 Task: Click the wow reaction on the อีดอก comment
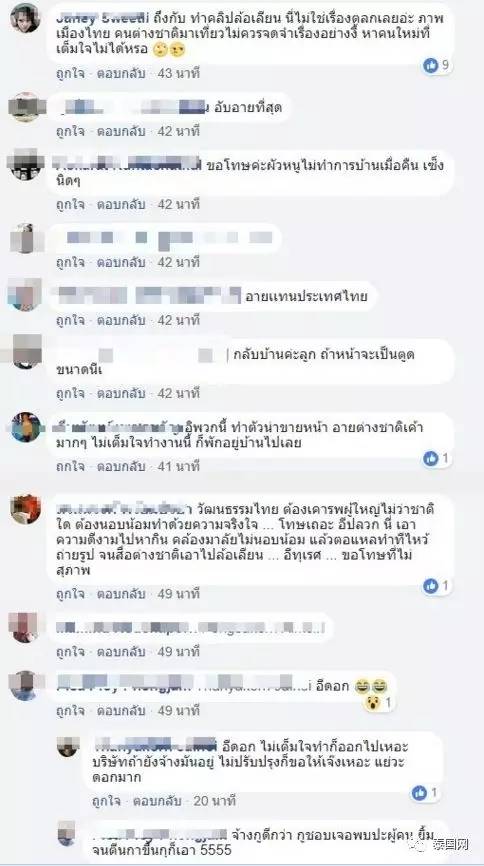[x=371, y=703]
